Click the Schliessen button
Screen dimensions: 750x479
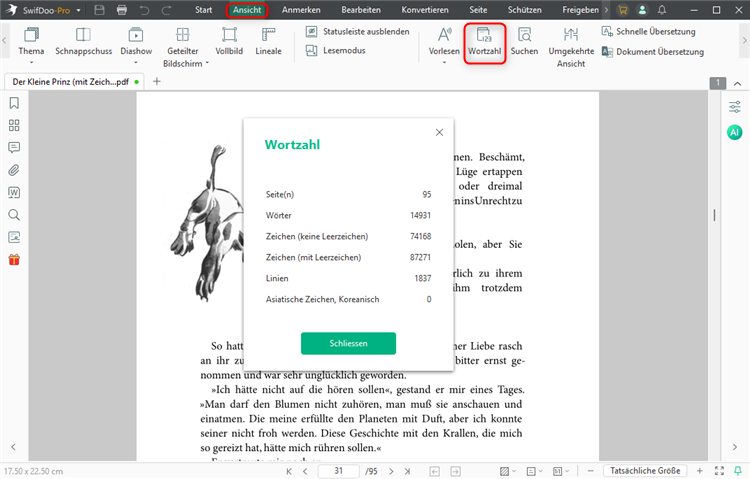click(348, 344)
